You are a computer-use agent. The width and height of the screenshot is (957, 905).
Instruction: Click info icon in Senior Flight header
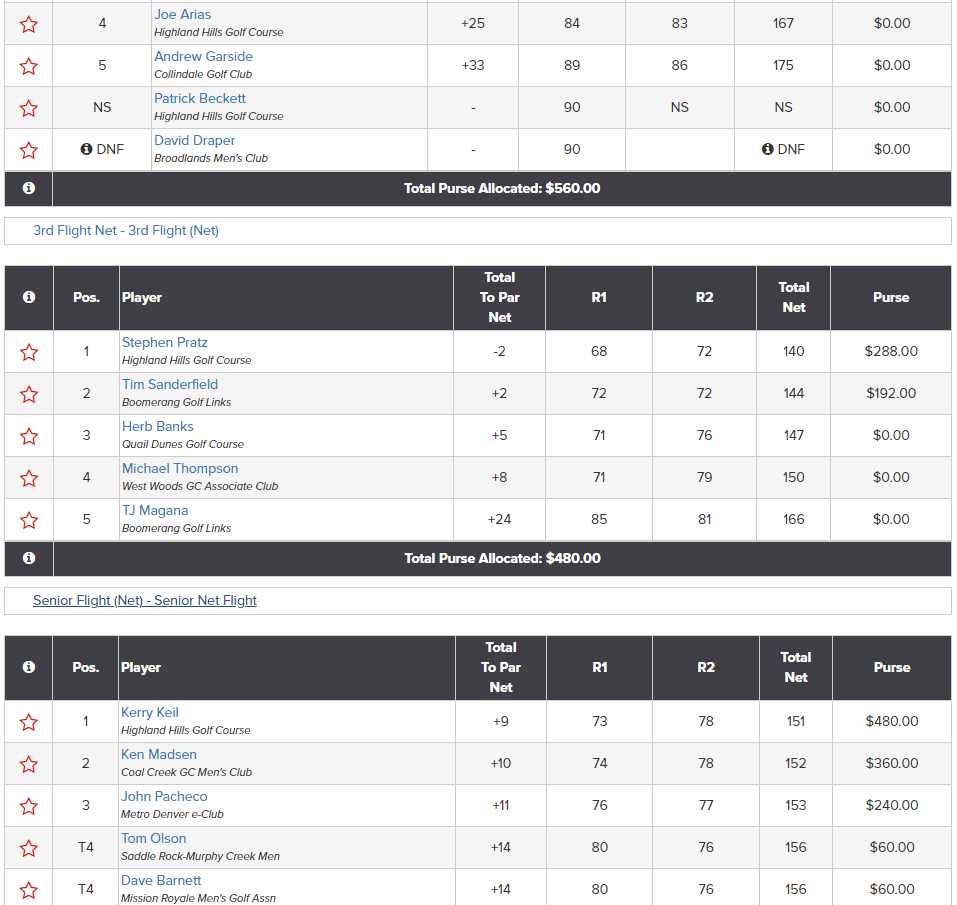point(29,667)
